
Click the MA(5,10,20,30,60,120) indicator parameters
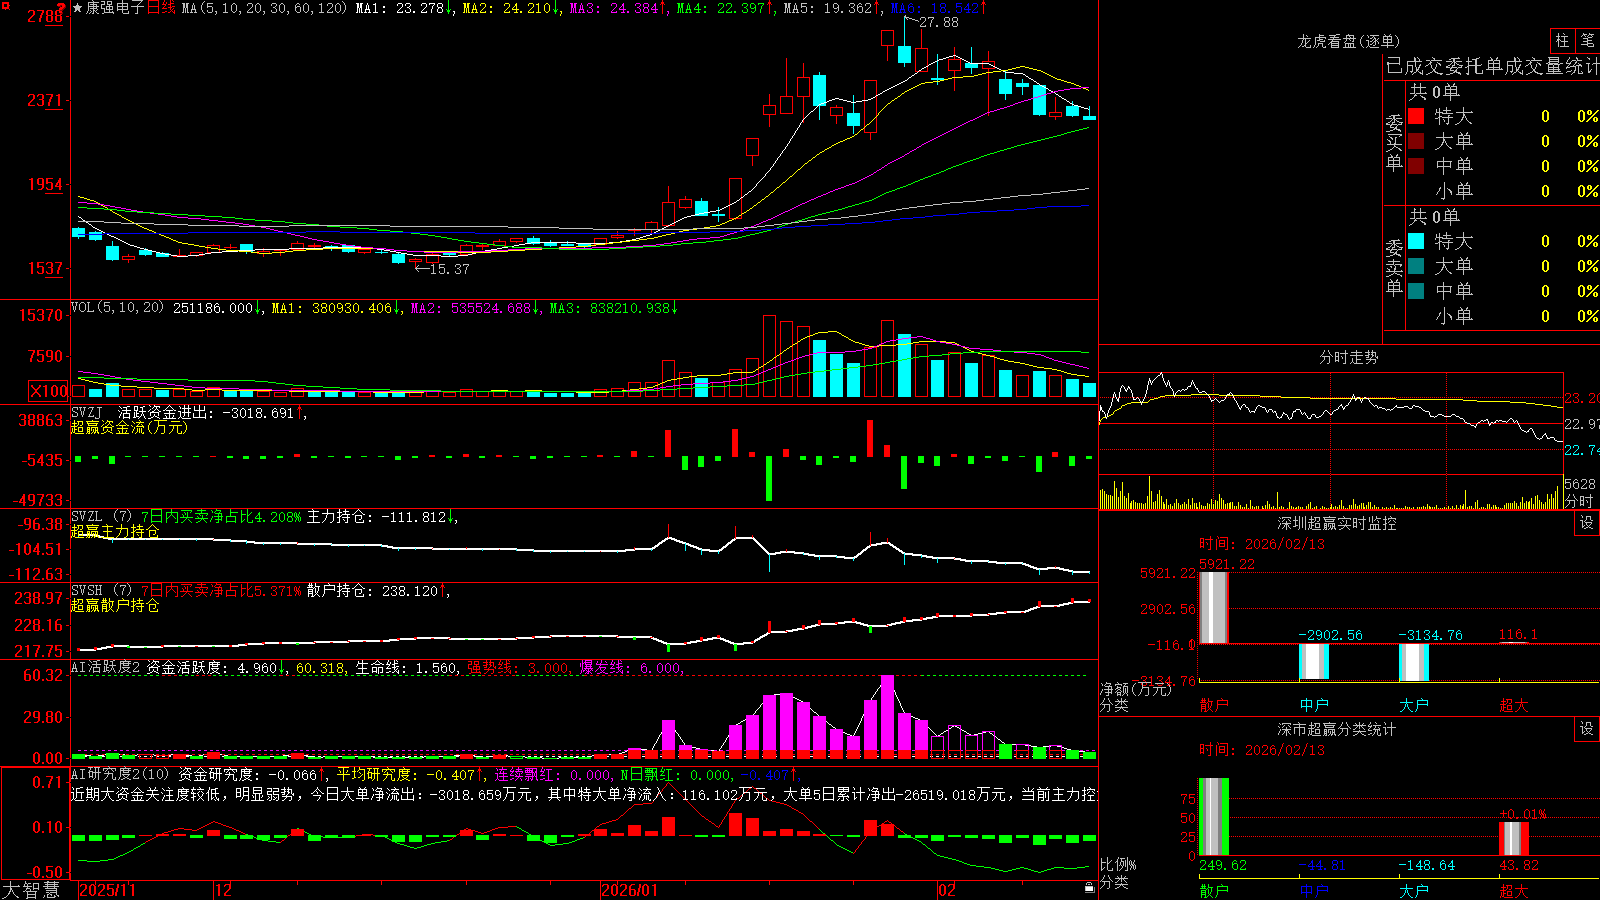[264, 8]
